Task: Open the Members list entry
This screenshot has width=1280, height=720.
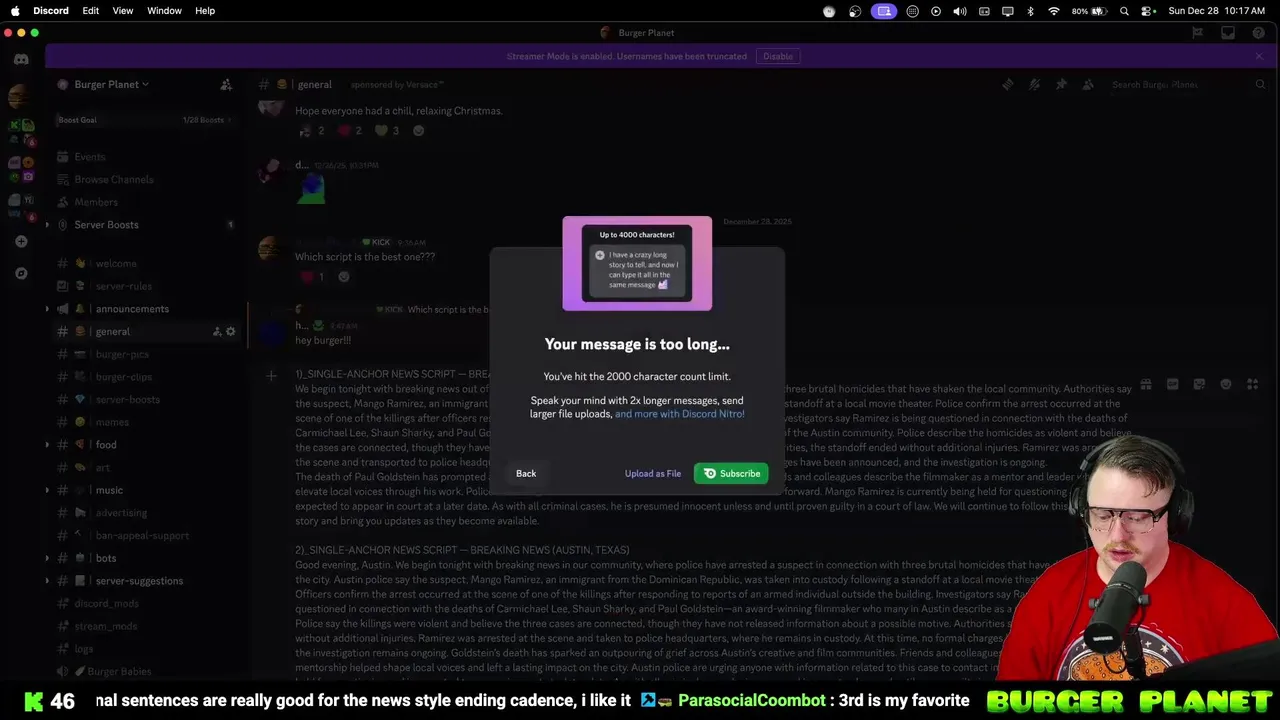Action: (x=145, y=202)
